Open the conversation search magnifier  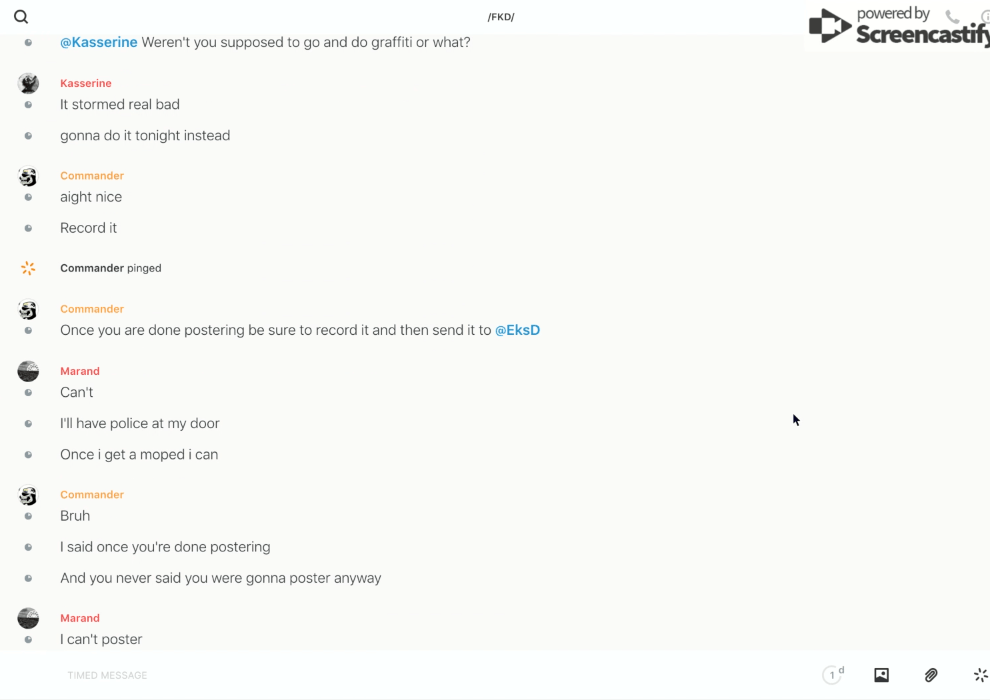pos(21,17)
